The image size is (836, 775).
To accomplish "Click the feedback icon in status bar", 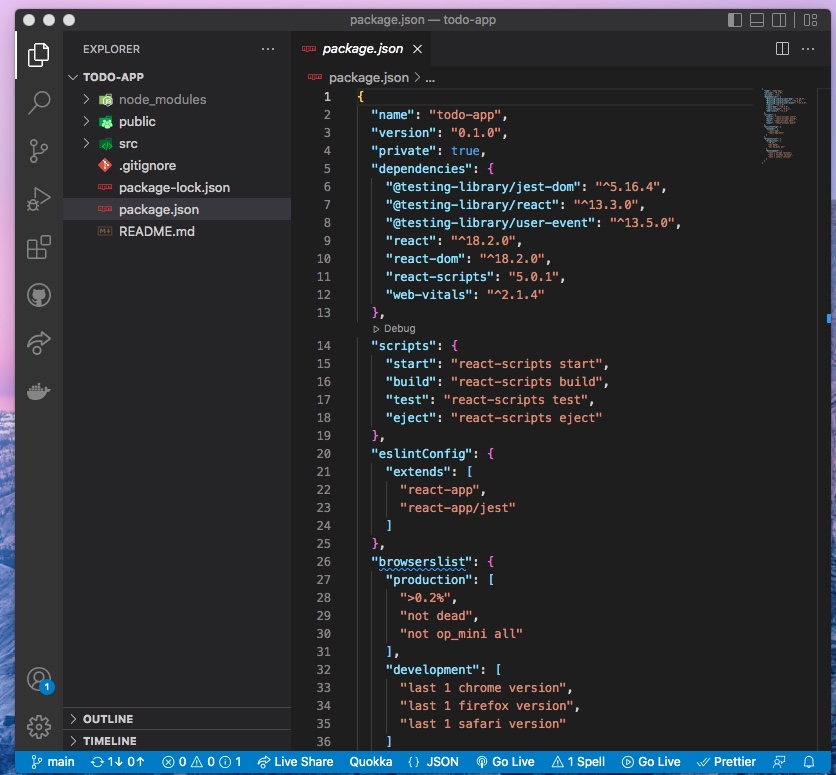I will coord(779,762).
